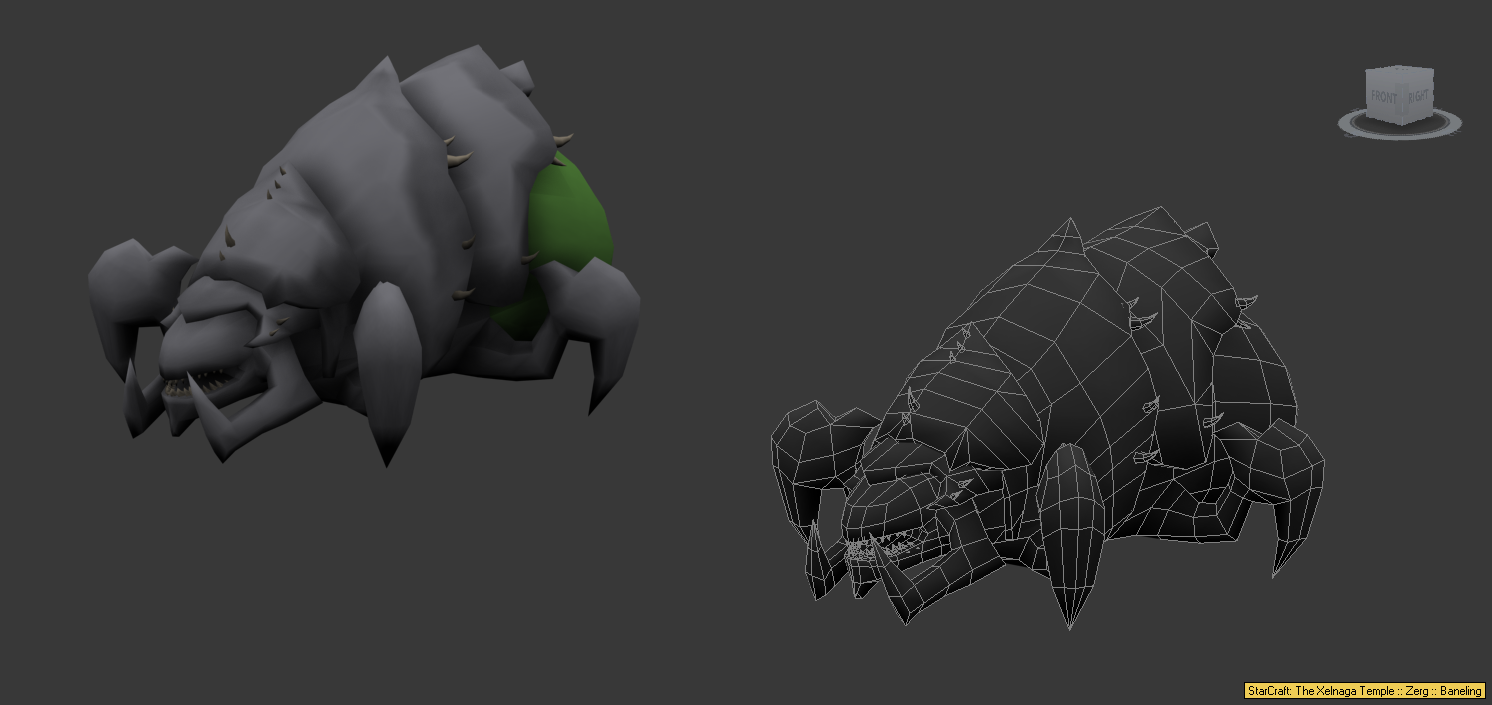Toggle the left edge of the ViewCube

(x=1367, y=94)
